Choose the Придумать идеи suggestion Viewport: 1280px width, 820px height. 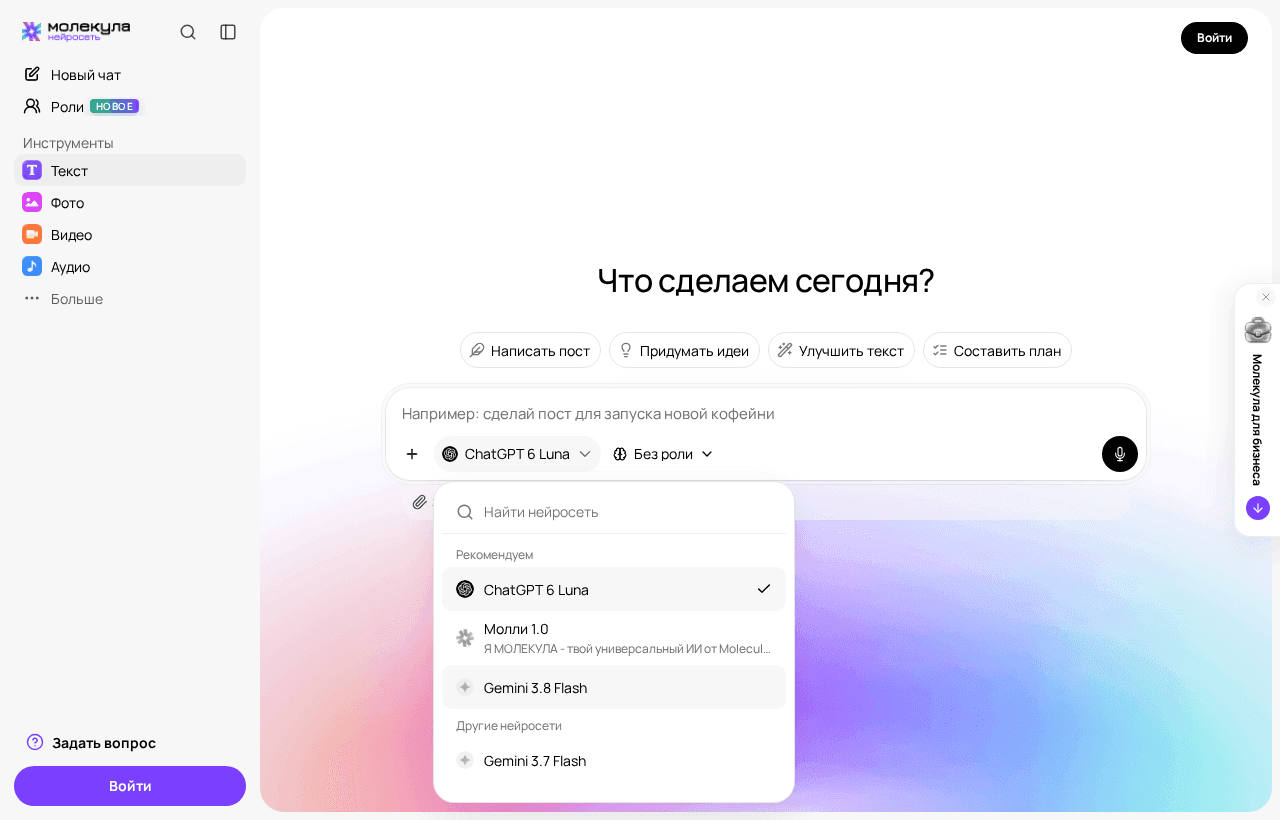(684, 350)
